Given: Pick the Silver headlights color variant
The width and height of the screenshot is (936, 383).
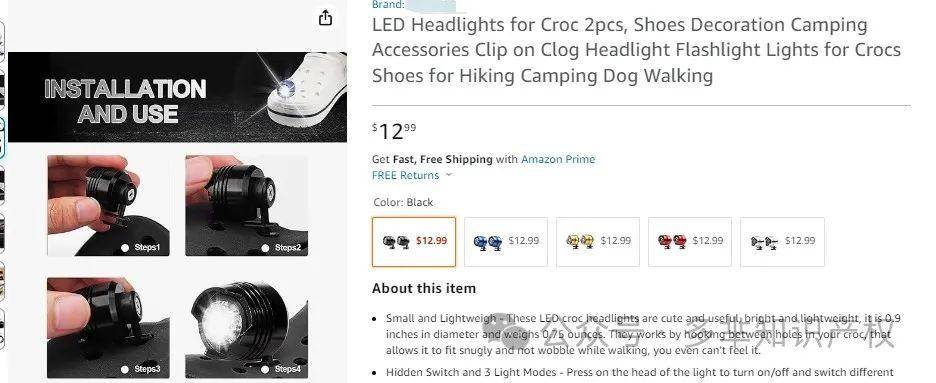Looking at the screenshot, I should pos(782,242).
